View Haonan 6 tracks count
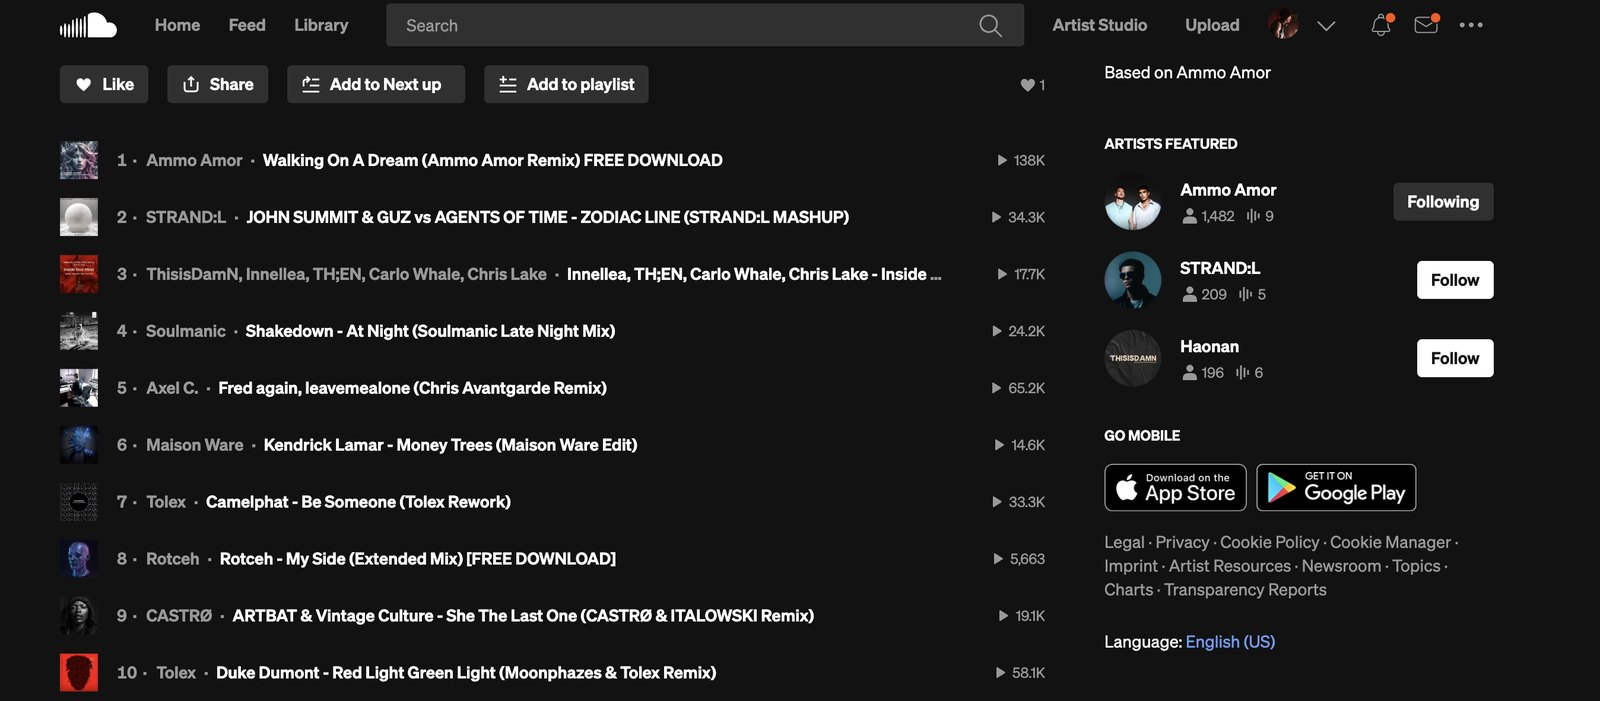1600x701 pixels. coord(1249,372)
